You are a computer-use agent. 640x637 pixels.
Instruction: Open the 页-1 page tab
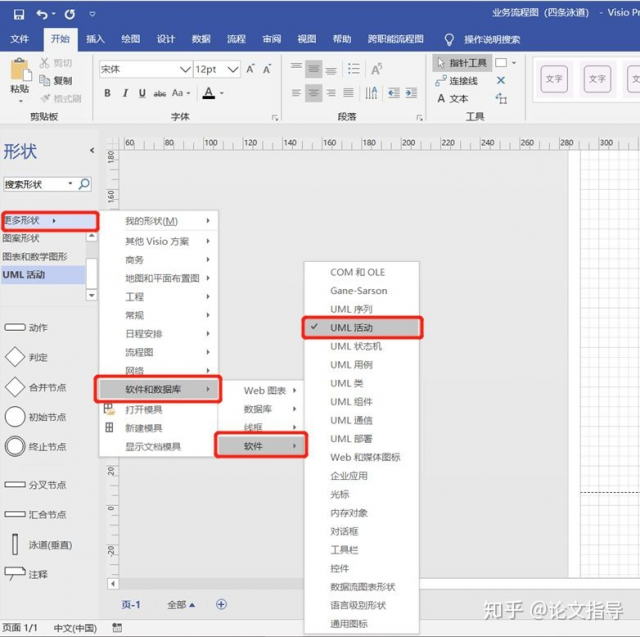point(131,605)
